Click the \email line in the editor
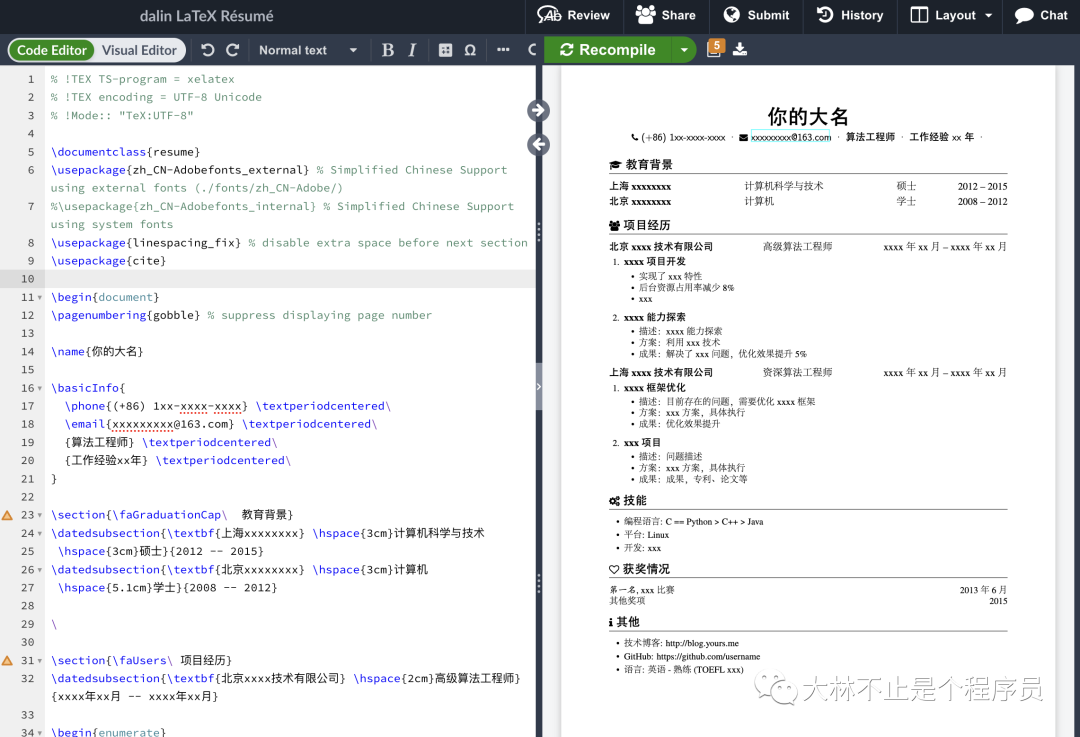 coord(220,424)
